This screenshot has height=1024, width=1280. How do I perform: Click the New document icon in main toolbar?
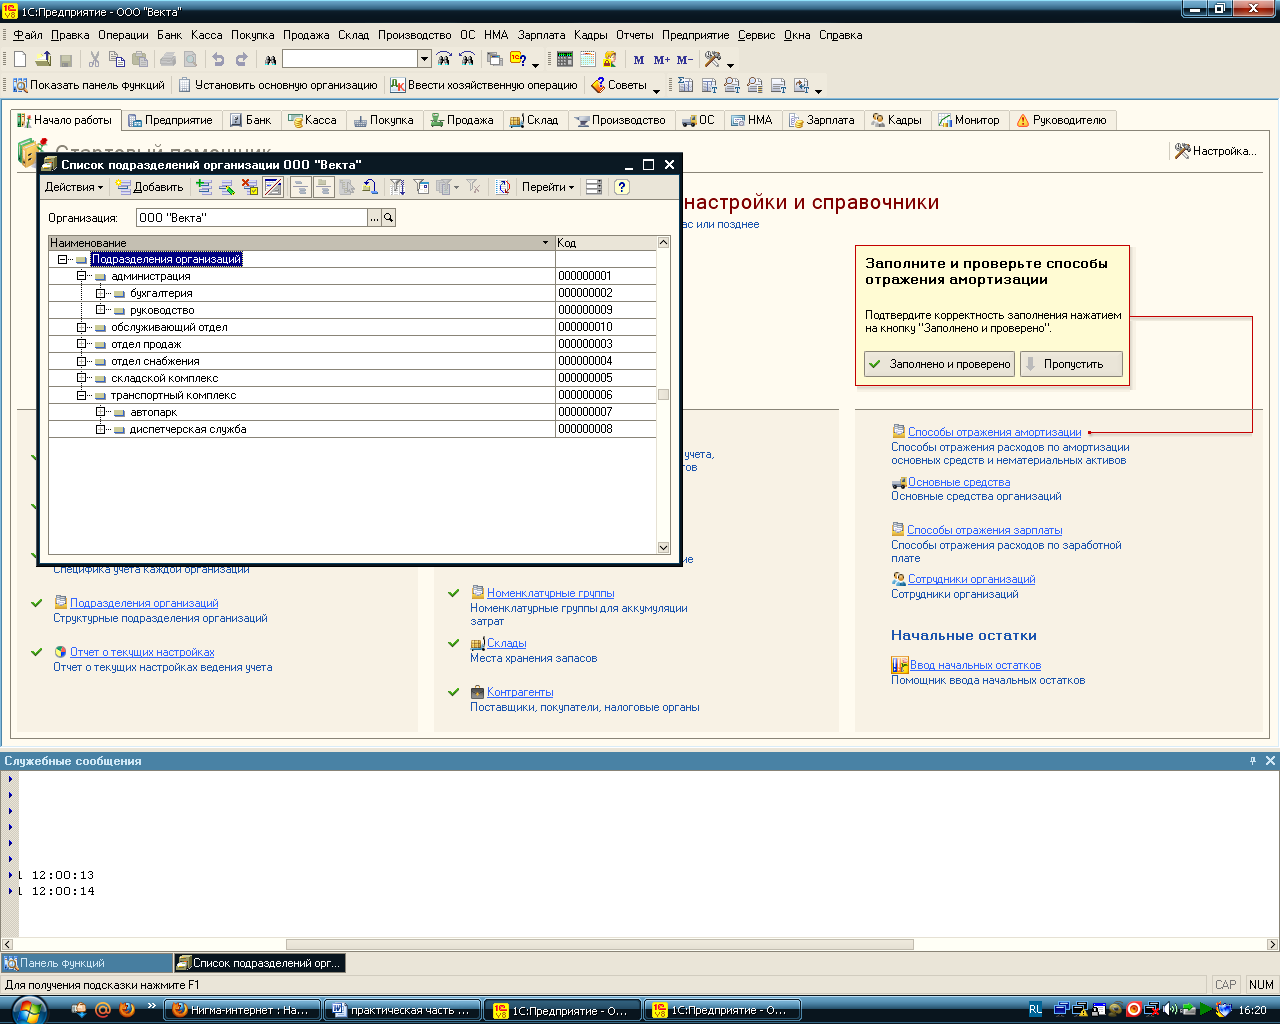point(20,60)
